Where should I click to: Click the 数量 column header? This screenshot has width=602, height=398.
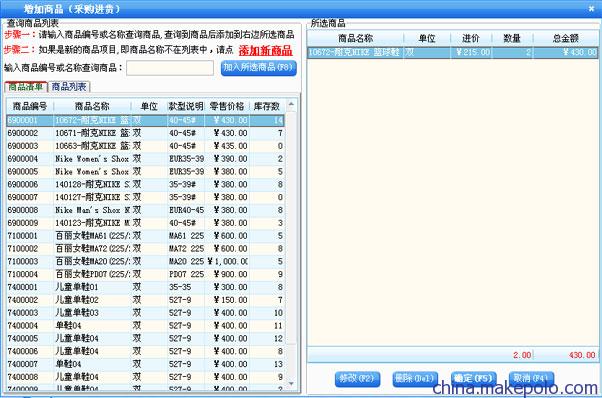(512, 38)
